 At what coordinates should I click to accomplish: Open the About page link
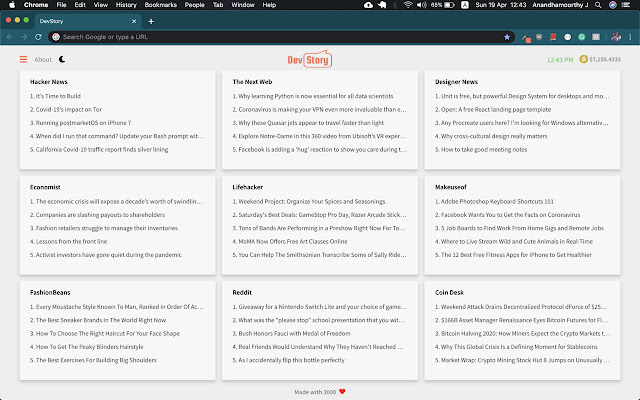[43, 60]
